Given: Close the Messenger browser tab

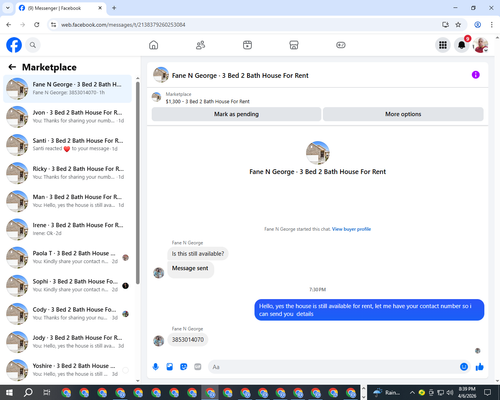Looking at the screenshot, I should tap(100, 8).
